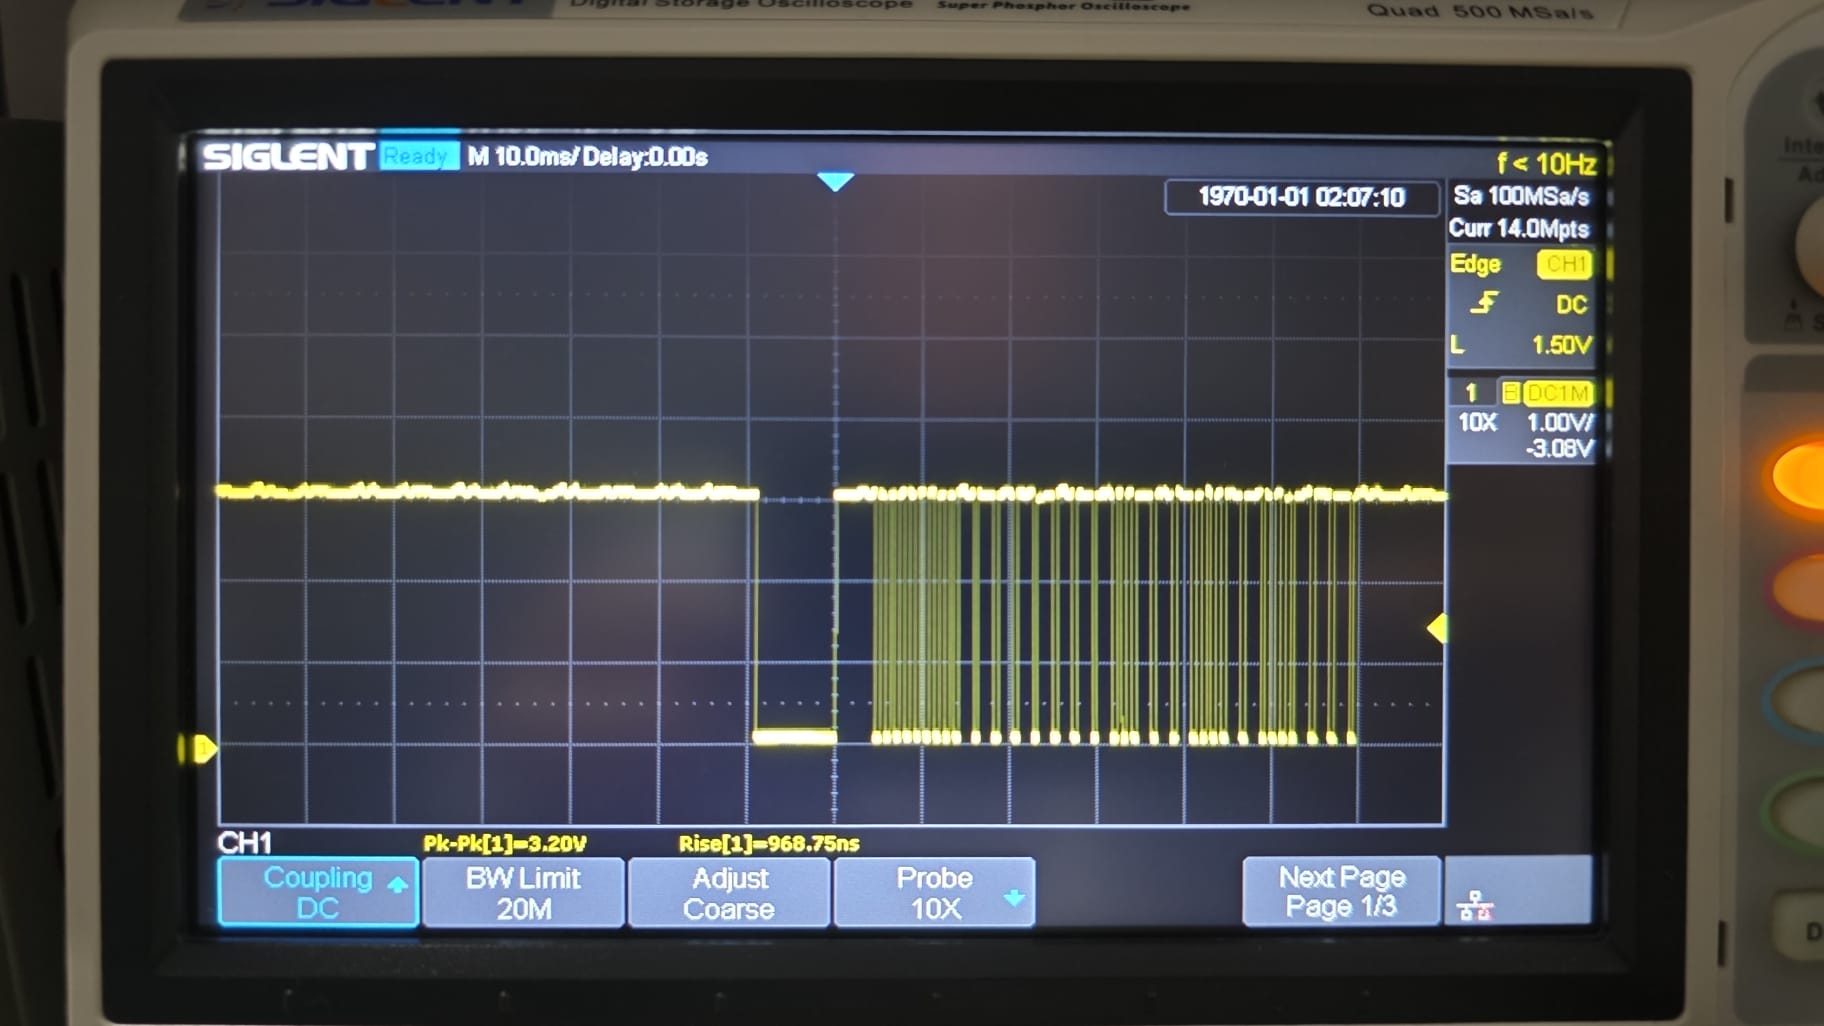Click the DC1M coupling impedance badge

click(x=1558, y=393)
